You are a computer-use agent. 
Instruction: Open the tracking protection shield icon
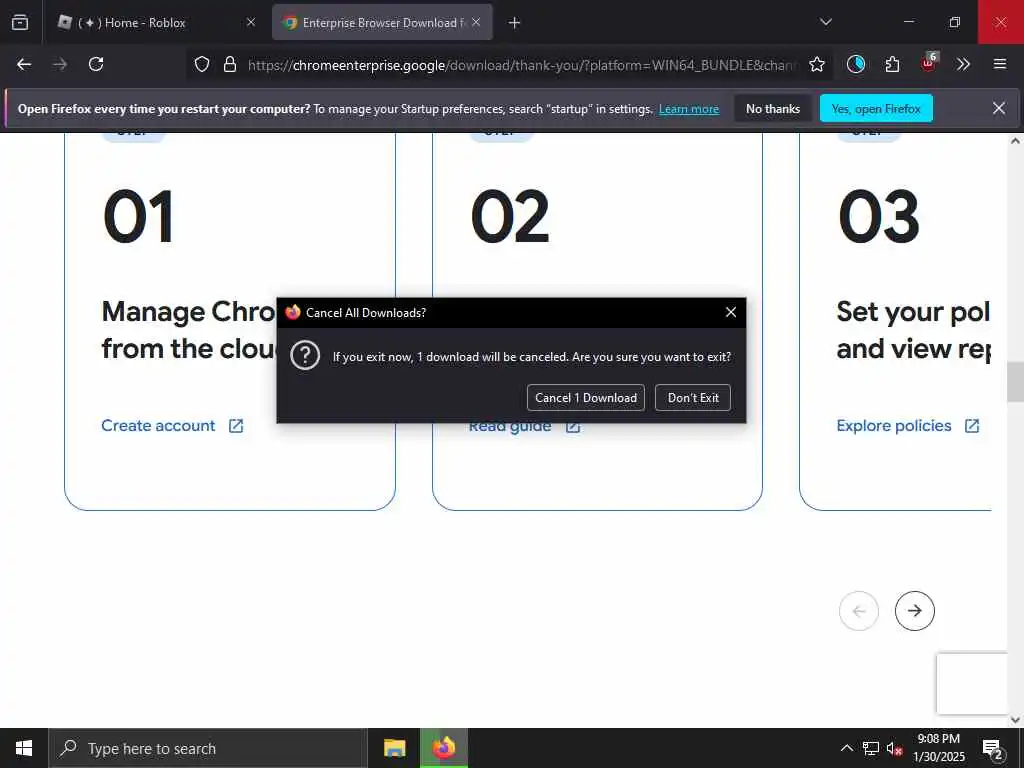pyautogui.click(x=202, y=64)
